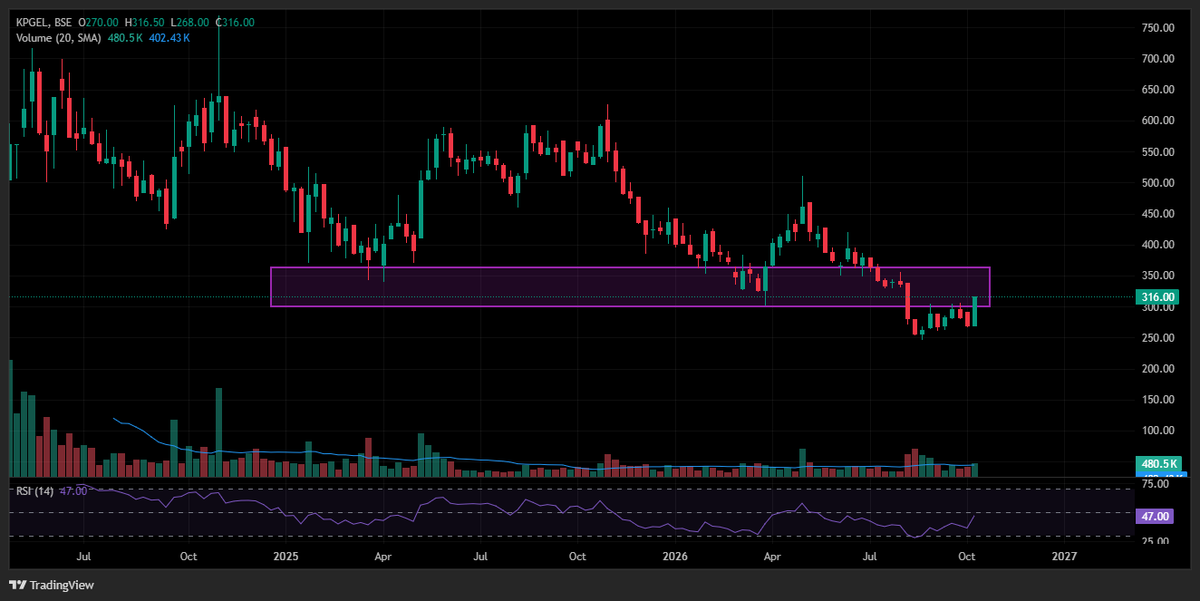Click the 250.00 price axis label

1158,338
